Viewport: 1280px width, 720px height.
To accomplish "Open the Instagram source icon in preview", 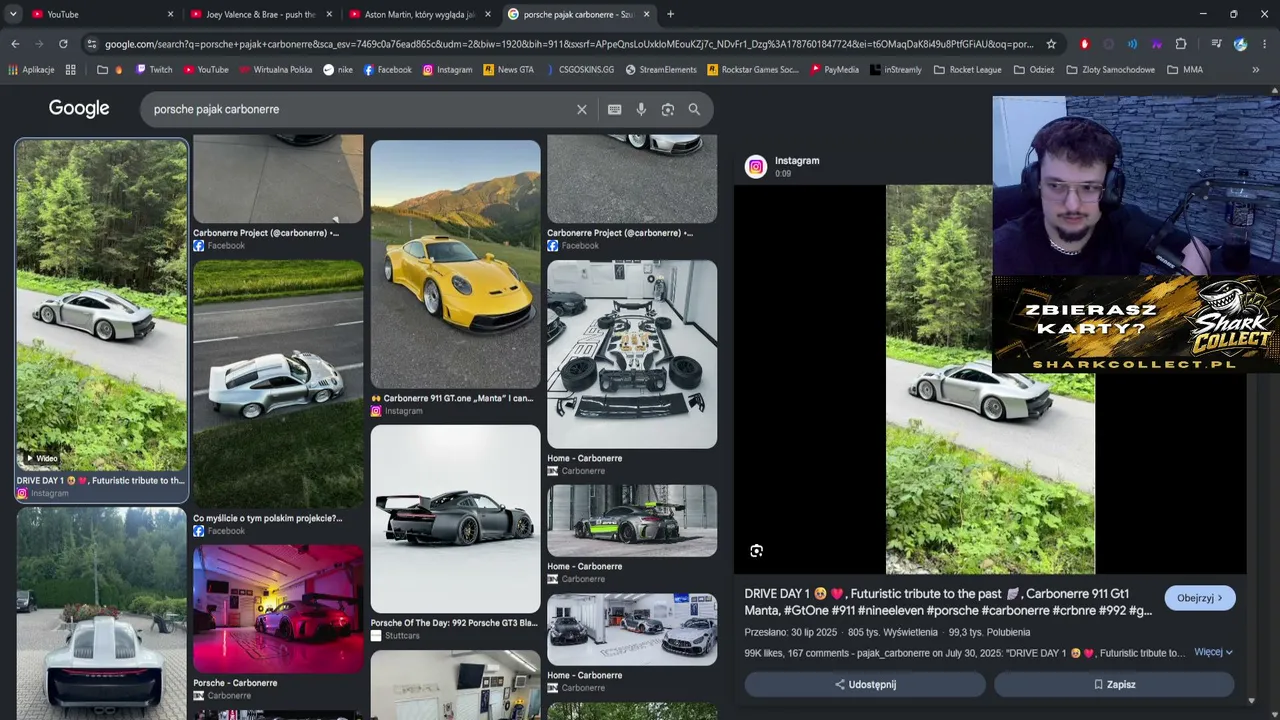I will (x=756, y=167).
